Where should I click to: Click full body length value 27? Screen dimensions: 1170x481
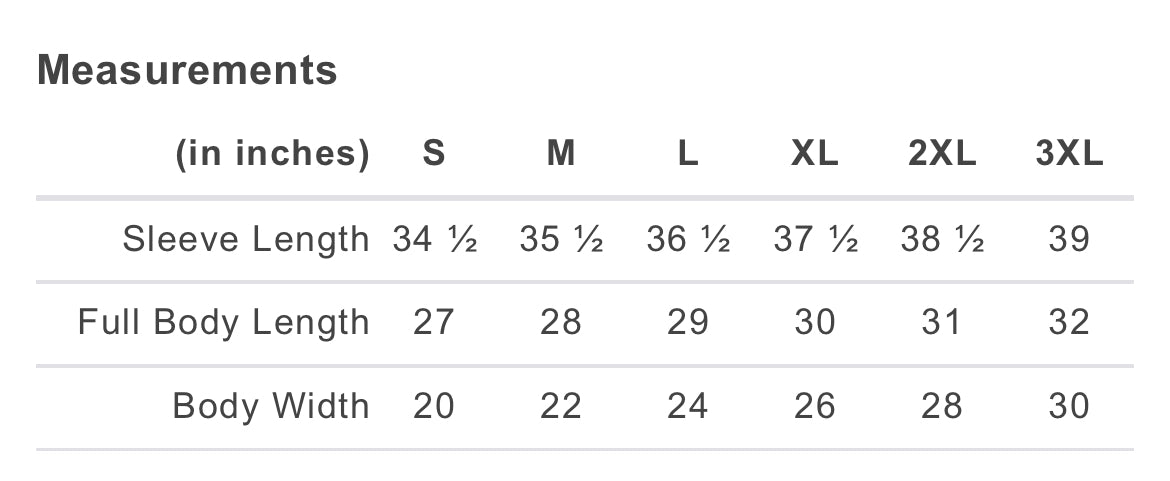click(434, 322)
